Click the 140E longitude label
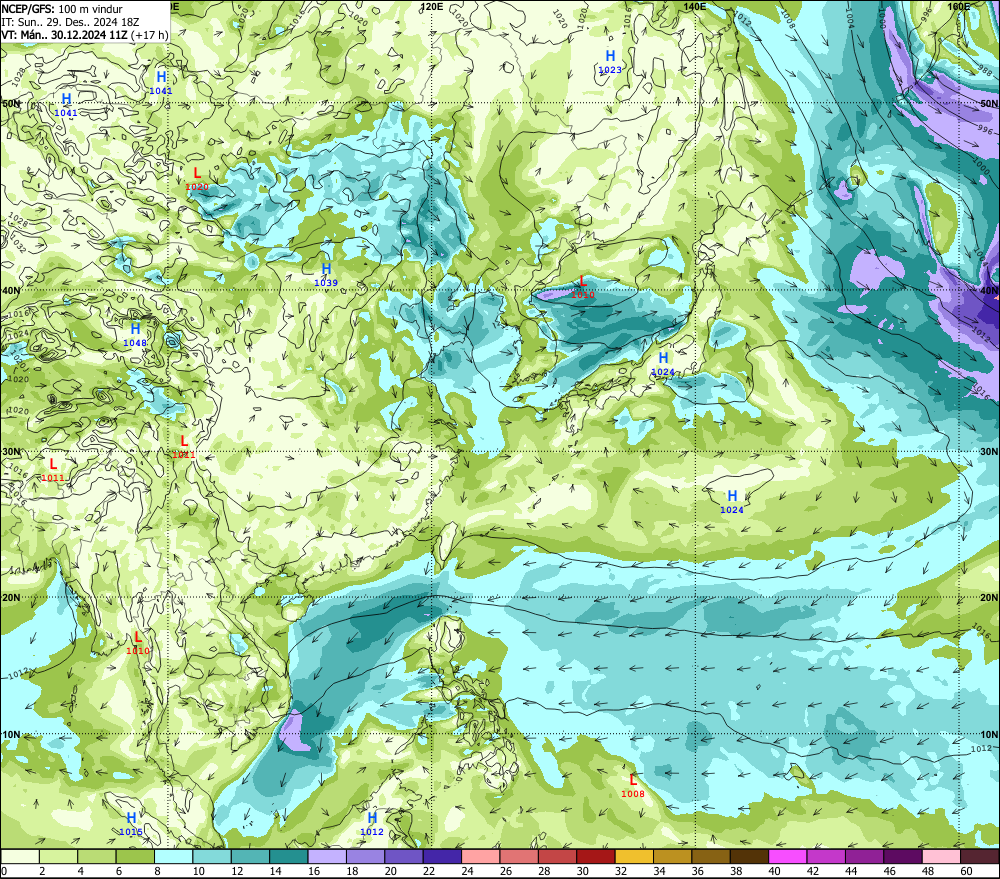The image size is (1000, 879). coord(695,6)
